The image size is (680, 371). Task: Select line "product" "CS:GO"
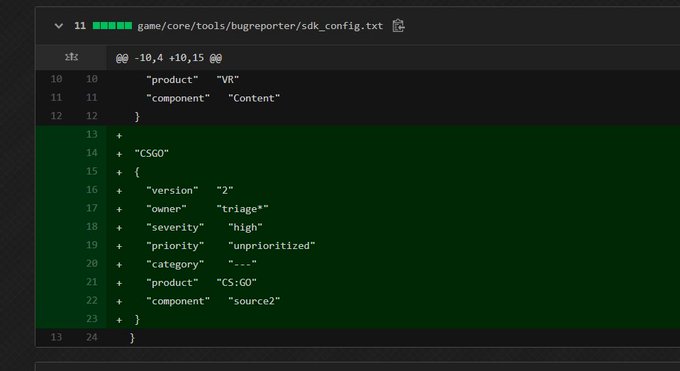click(201, 282)
